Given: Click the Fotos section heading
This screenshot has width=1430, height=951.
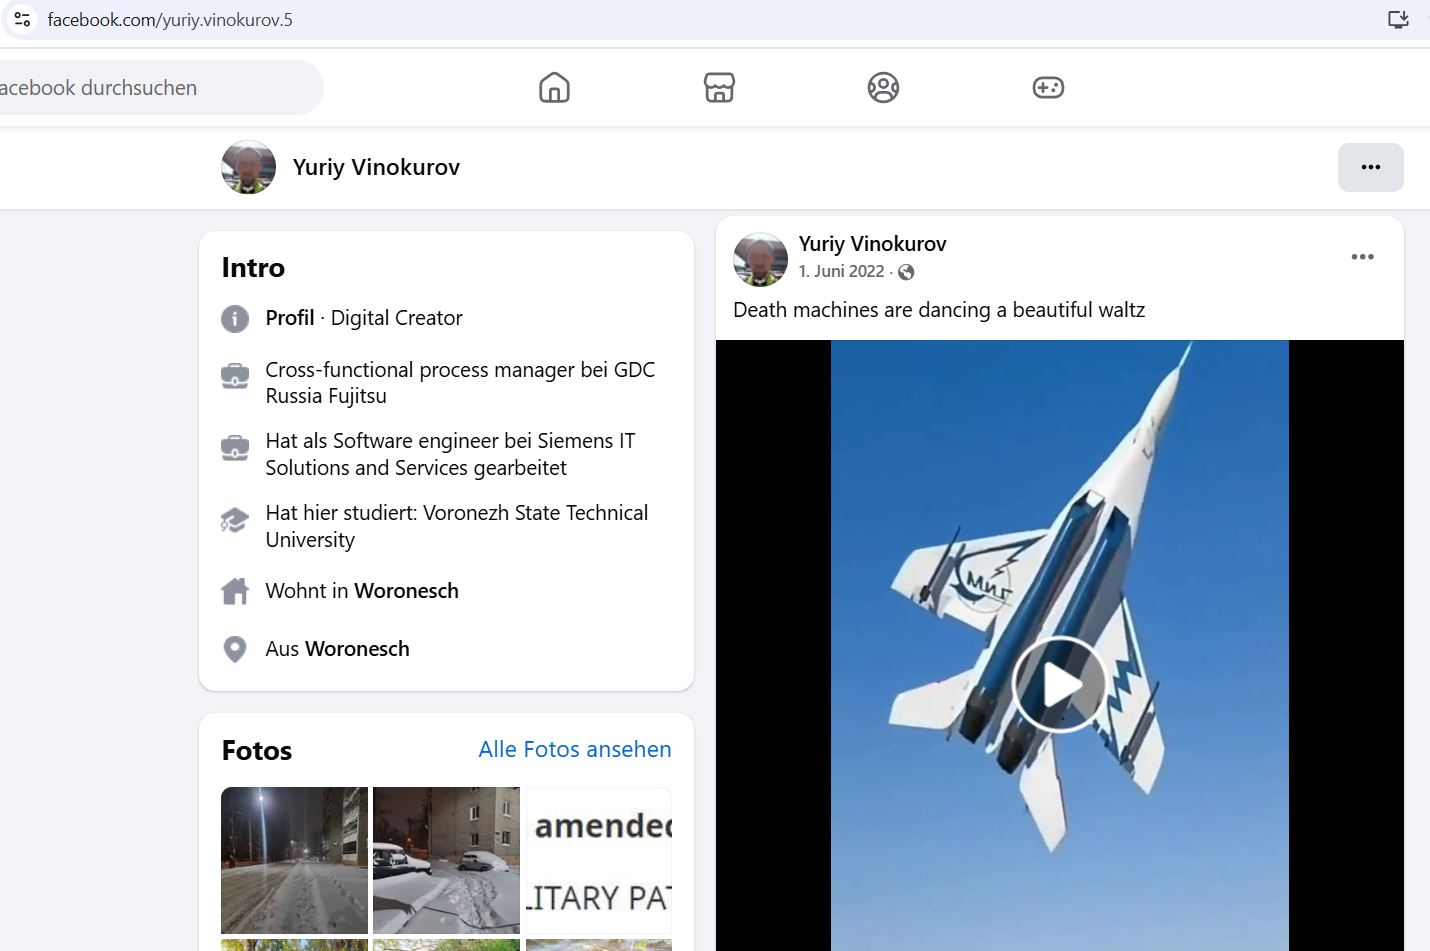Looking at the screenshot, I should click(257, 751).
